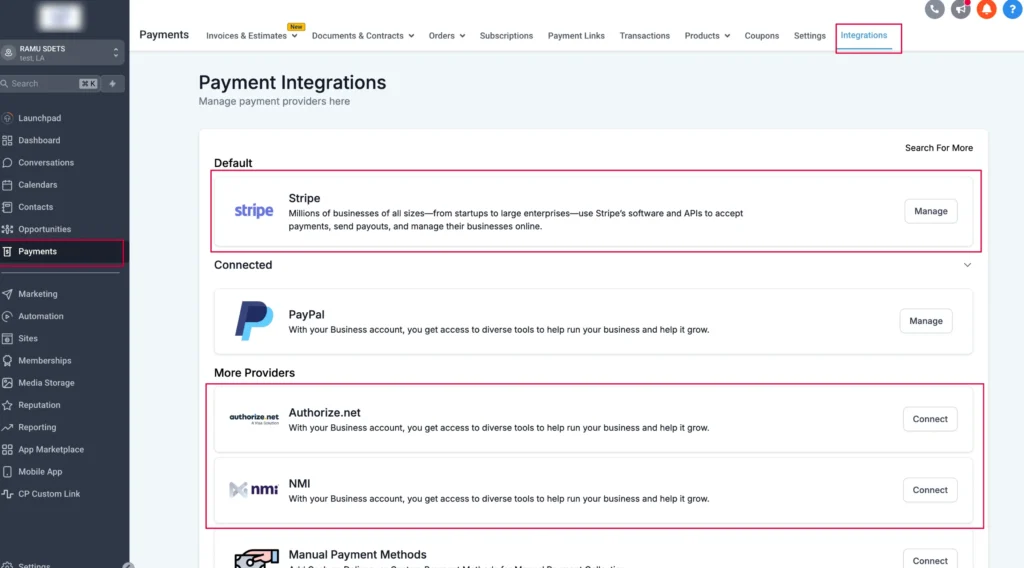Click the PayPal logo
This screenshot has width=1024, height=568.
point(253,321)
